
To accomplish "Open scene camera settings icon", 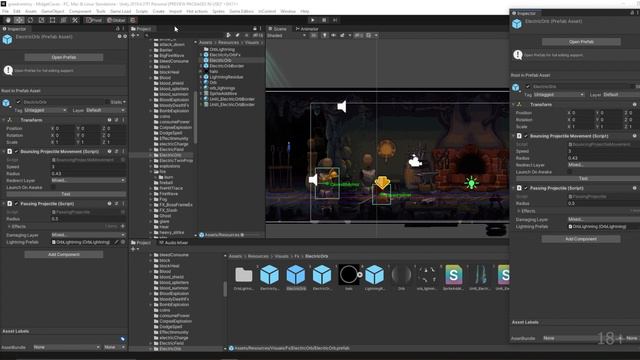I will click(x=370, y=36).
